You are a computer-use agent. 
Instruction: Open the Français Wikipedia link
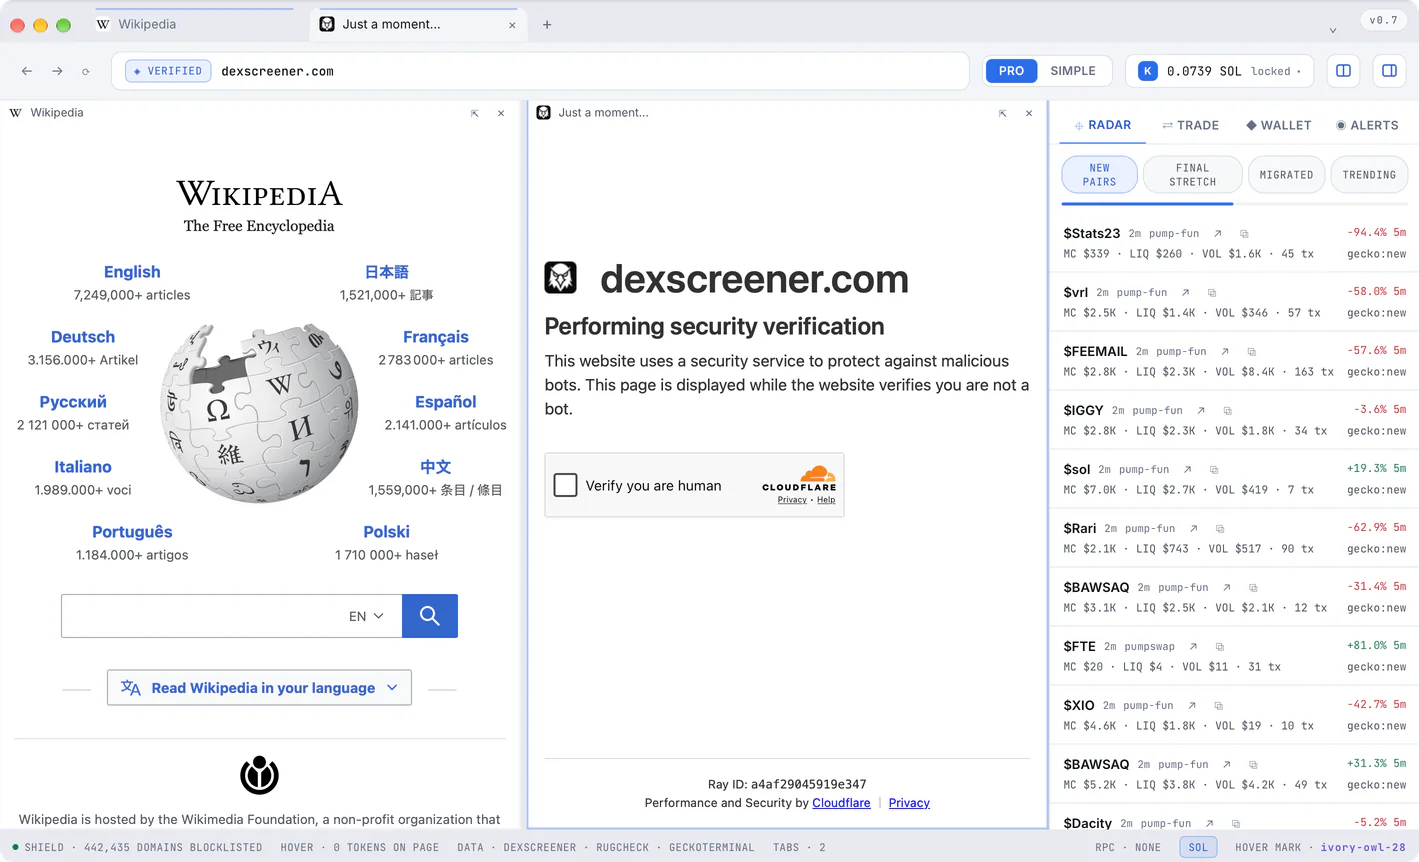click(x=436, y=337)
